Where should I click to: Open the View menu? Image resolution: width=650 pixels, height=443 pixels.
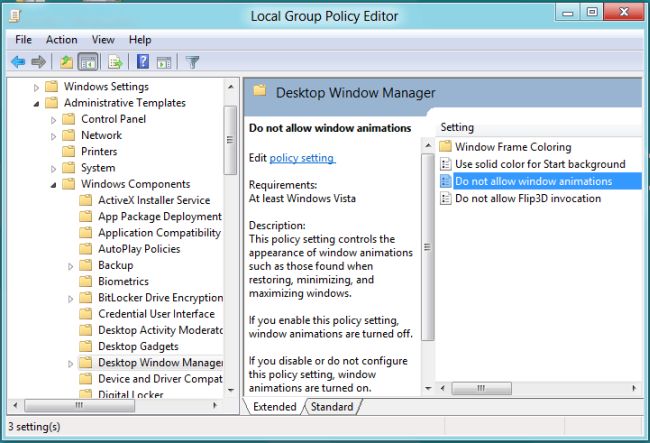[103, 40]
